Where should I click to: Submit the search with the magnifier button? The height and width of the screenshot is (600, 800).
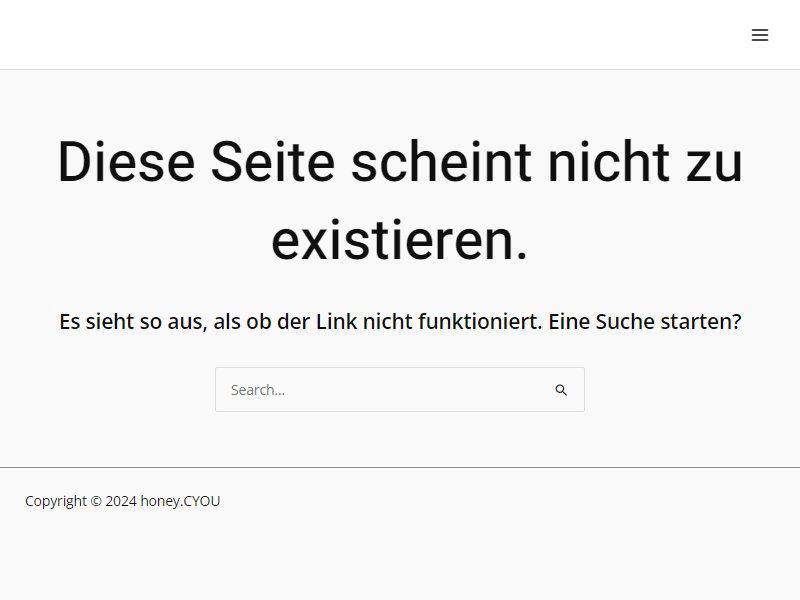coord(561,390)
